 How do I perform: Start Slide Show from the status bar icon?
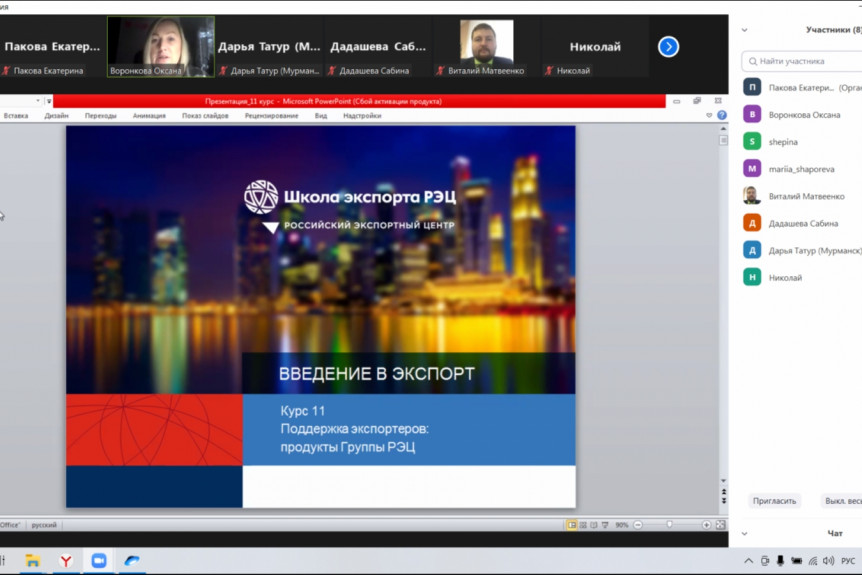[605, 525]
